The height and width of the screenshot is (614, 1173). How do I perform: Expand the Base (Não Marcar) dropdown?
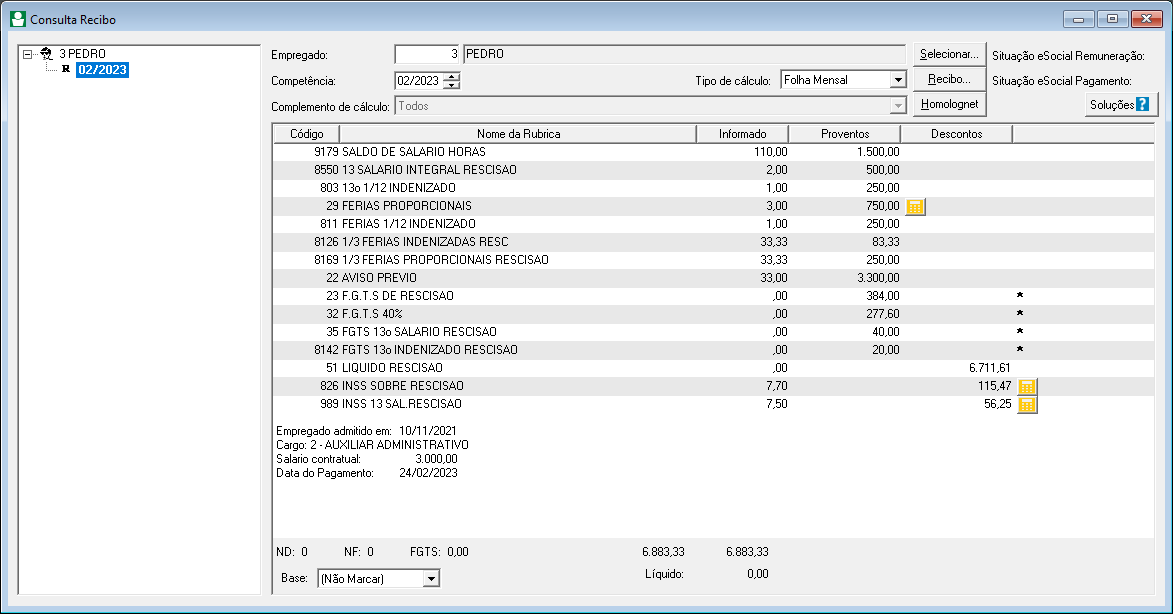click(431, 579)
